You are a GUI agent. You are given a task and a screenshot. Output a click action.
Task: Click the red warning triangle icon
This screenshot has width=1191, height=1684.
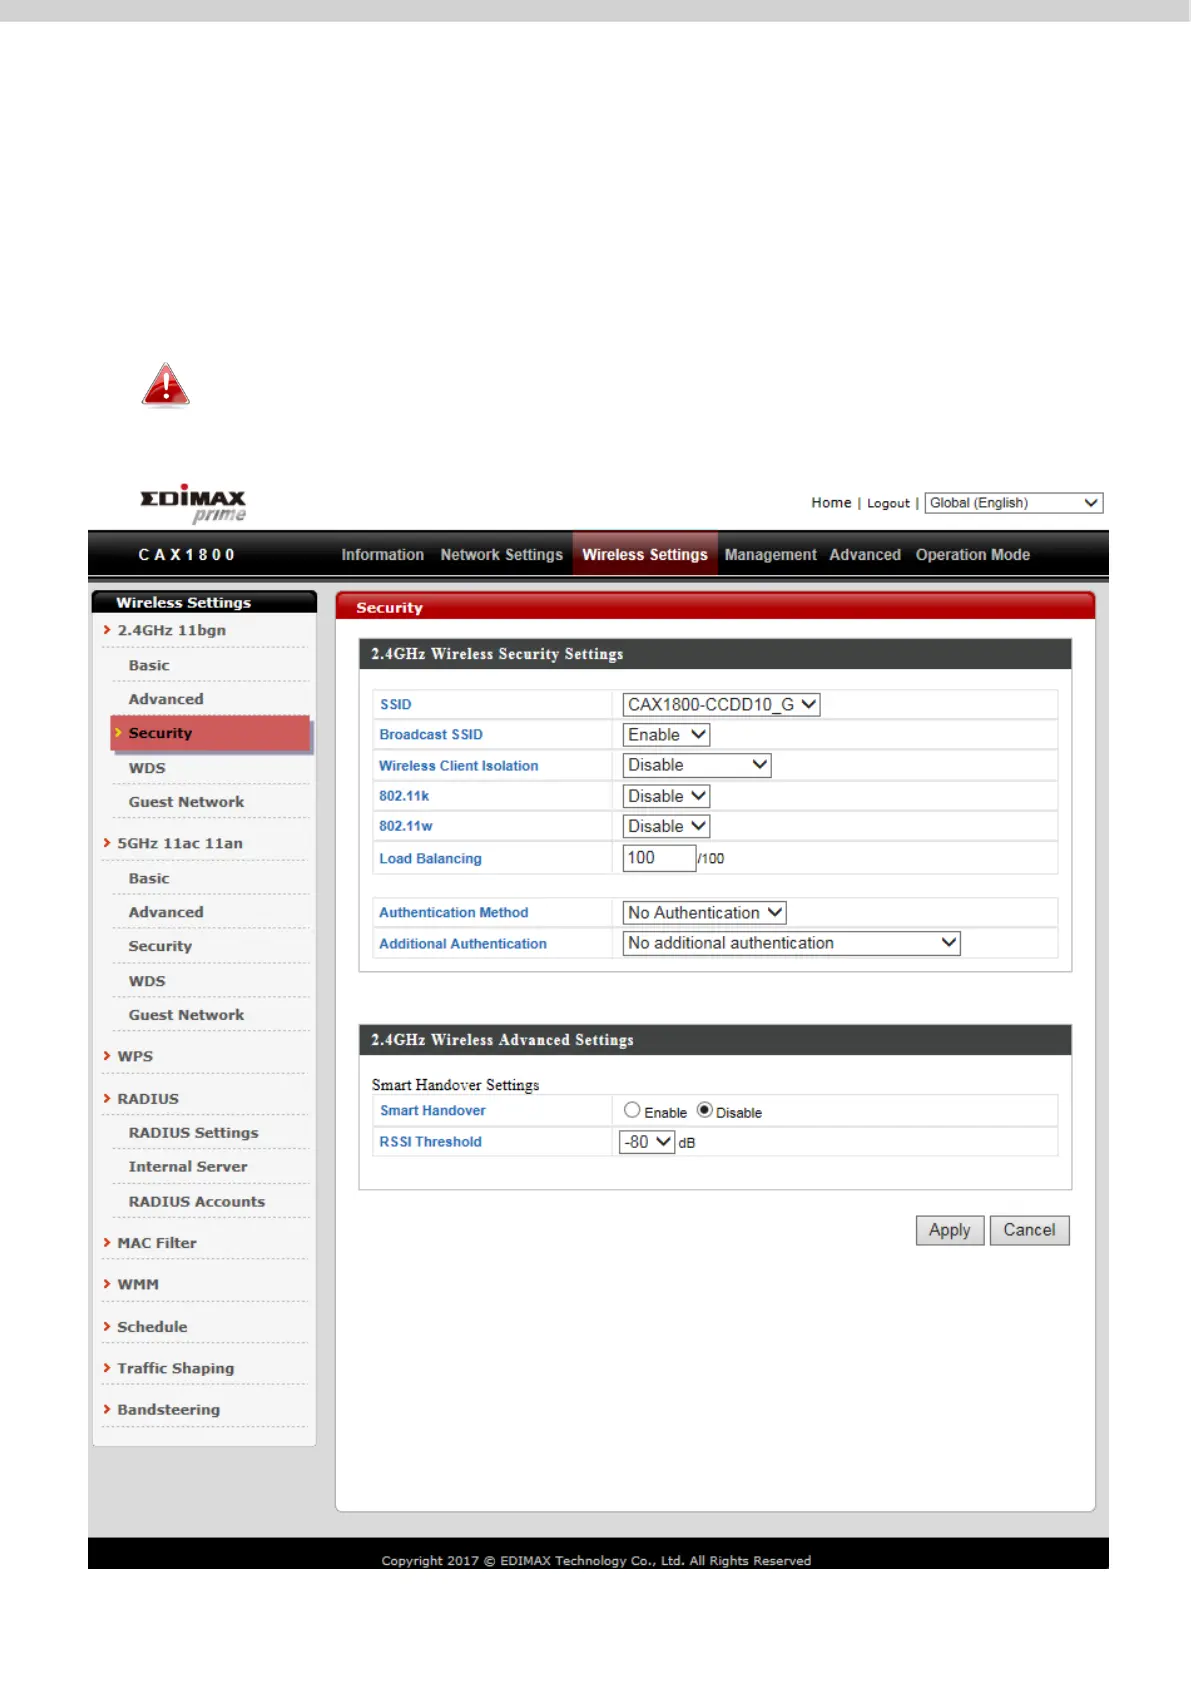pos(166,386)
